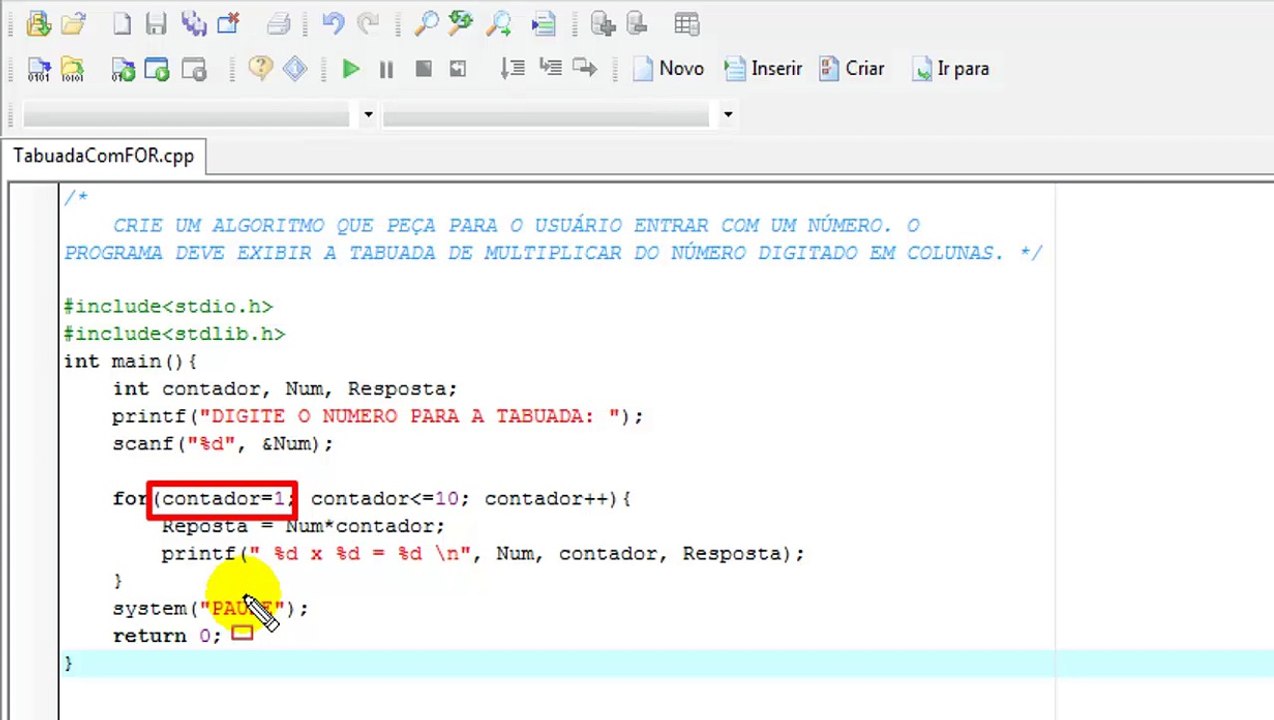Viewport: 1274px width, 720px height.
Task: Open Find with the magnifier icon
Action: 426,23
